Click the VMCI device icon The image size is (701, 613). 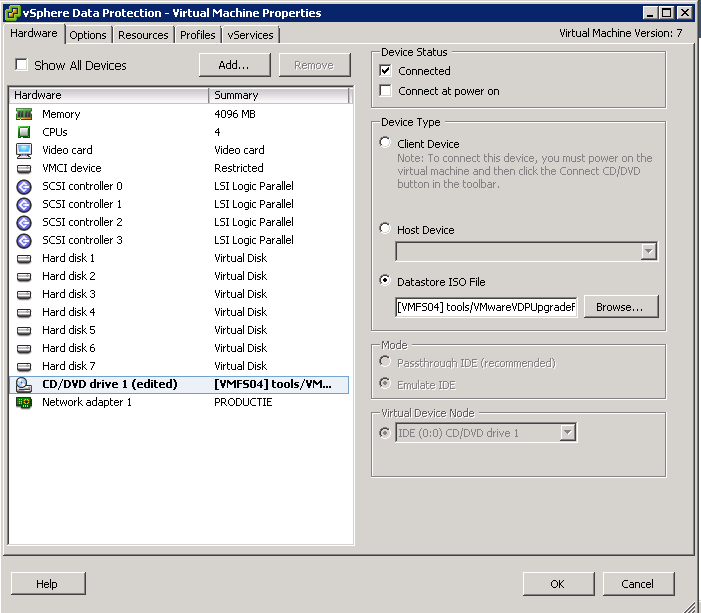tap(24, 169)
